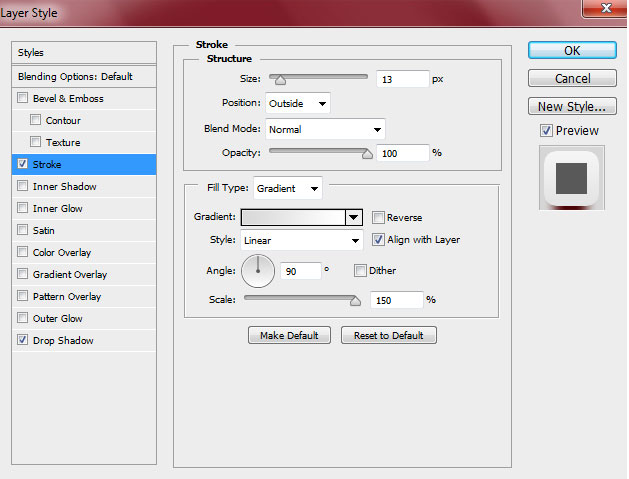The height and width of the screenshot is (479, 629).
Task: Select the Bevel & Emboss label
Action: click(68, 98)
